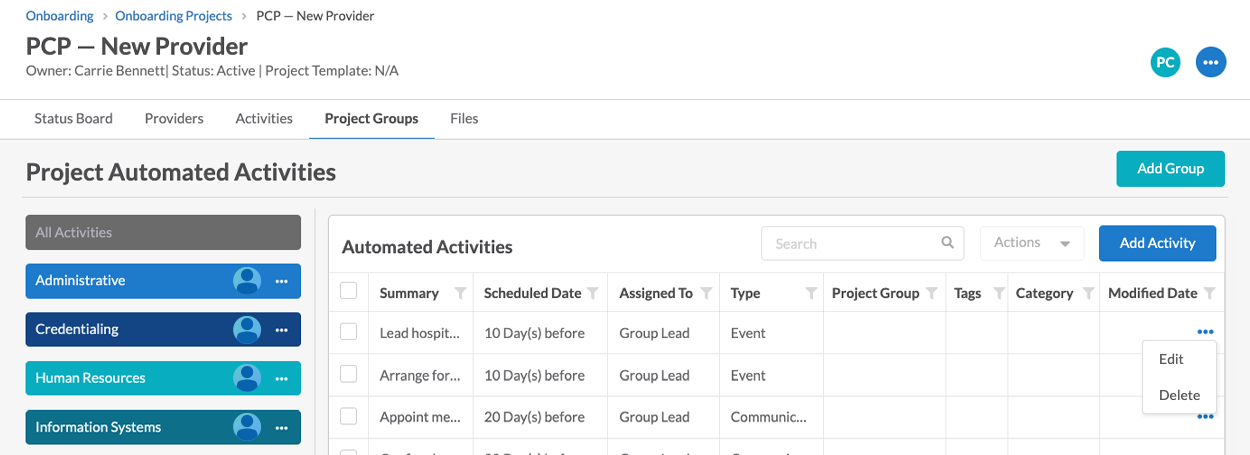This screenshot has height=455, width=1250.
Task: Filter the Assigned To column
Action: 706,293
